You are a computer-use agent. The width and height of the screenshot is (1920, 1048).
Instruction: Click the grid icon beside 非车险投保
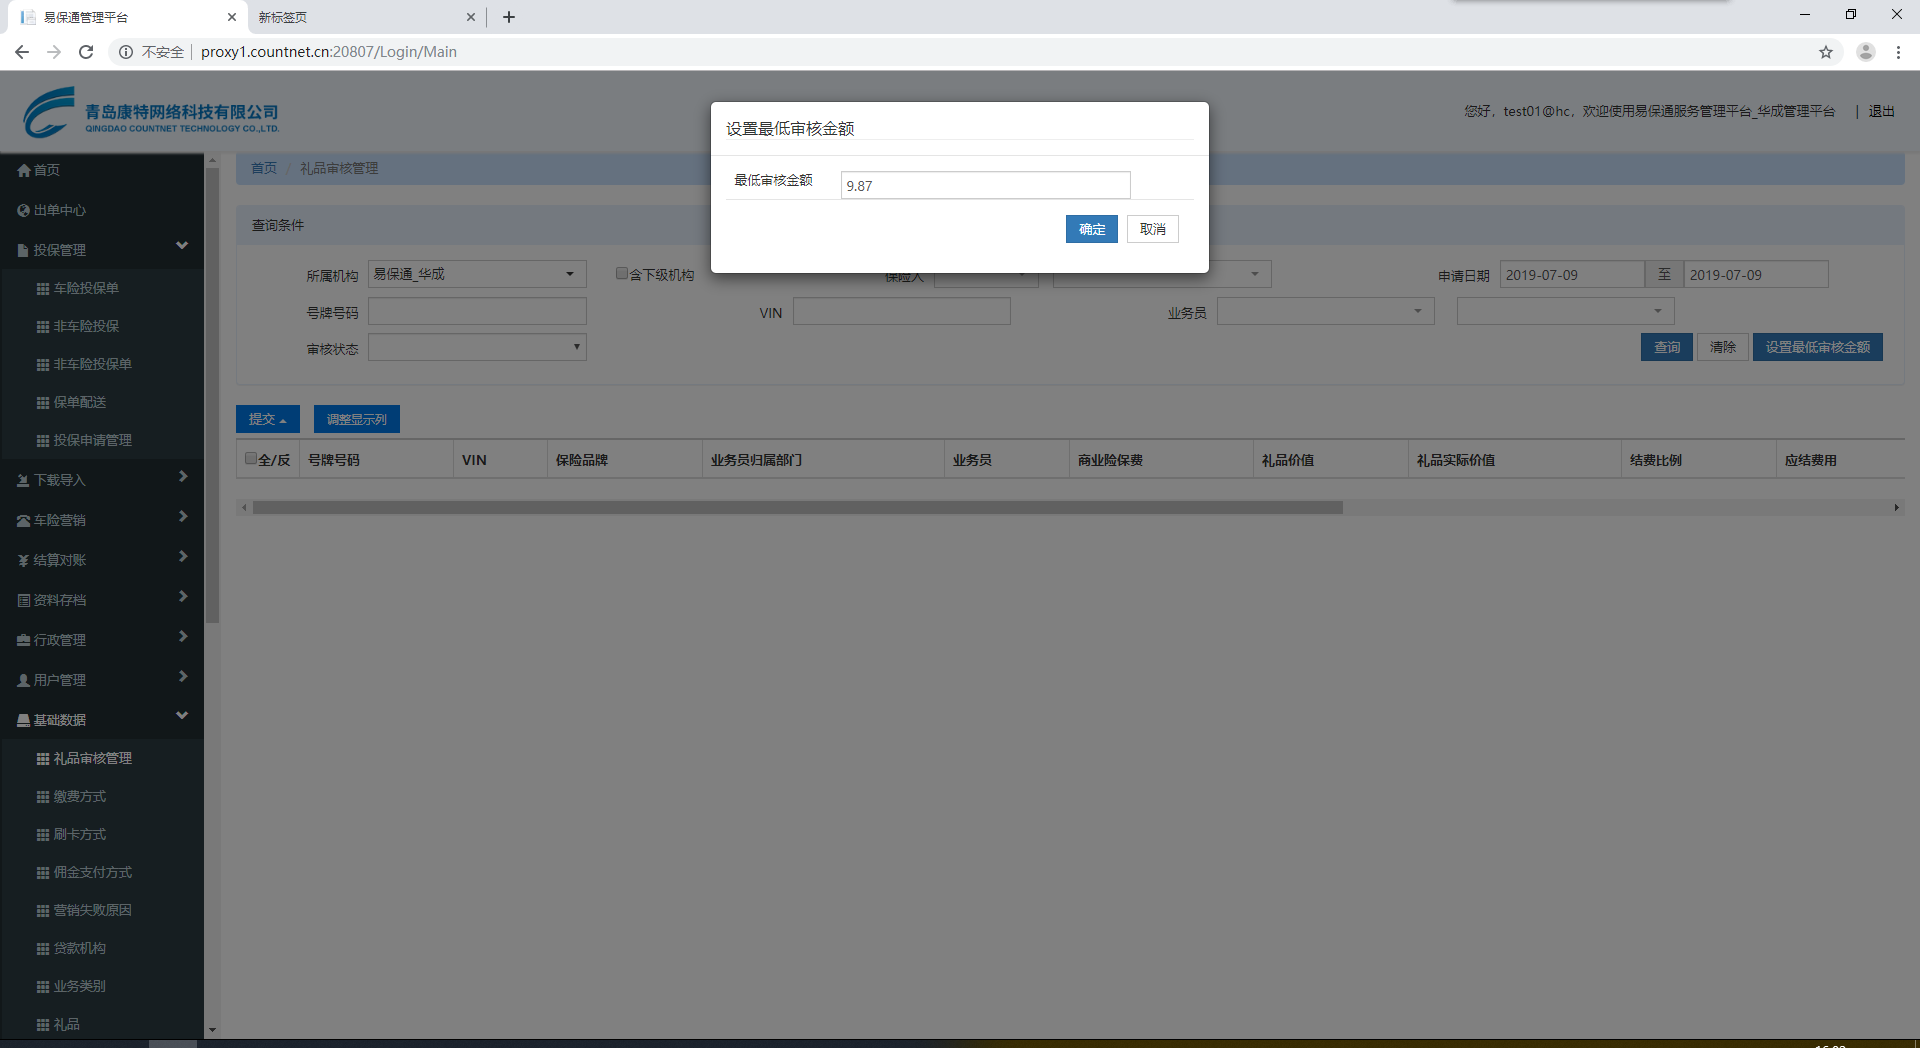pyautogui.click(x=43, y=327)
